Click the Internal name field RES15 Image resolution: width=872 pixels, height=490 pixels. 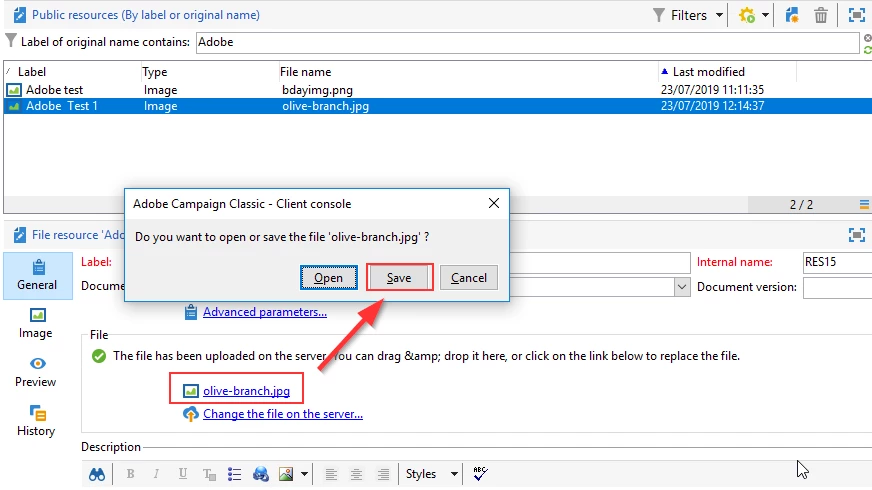point(838,262)
